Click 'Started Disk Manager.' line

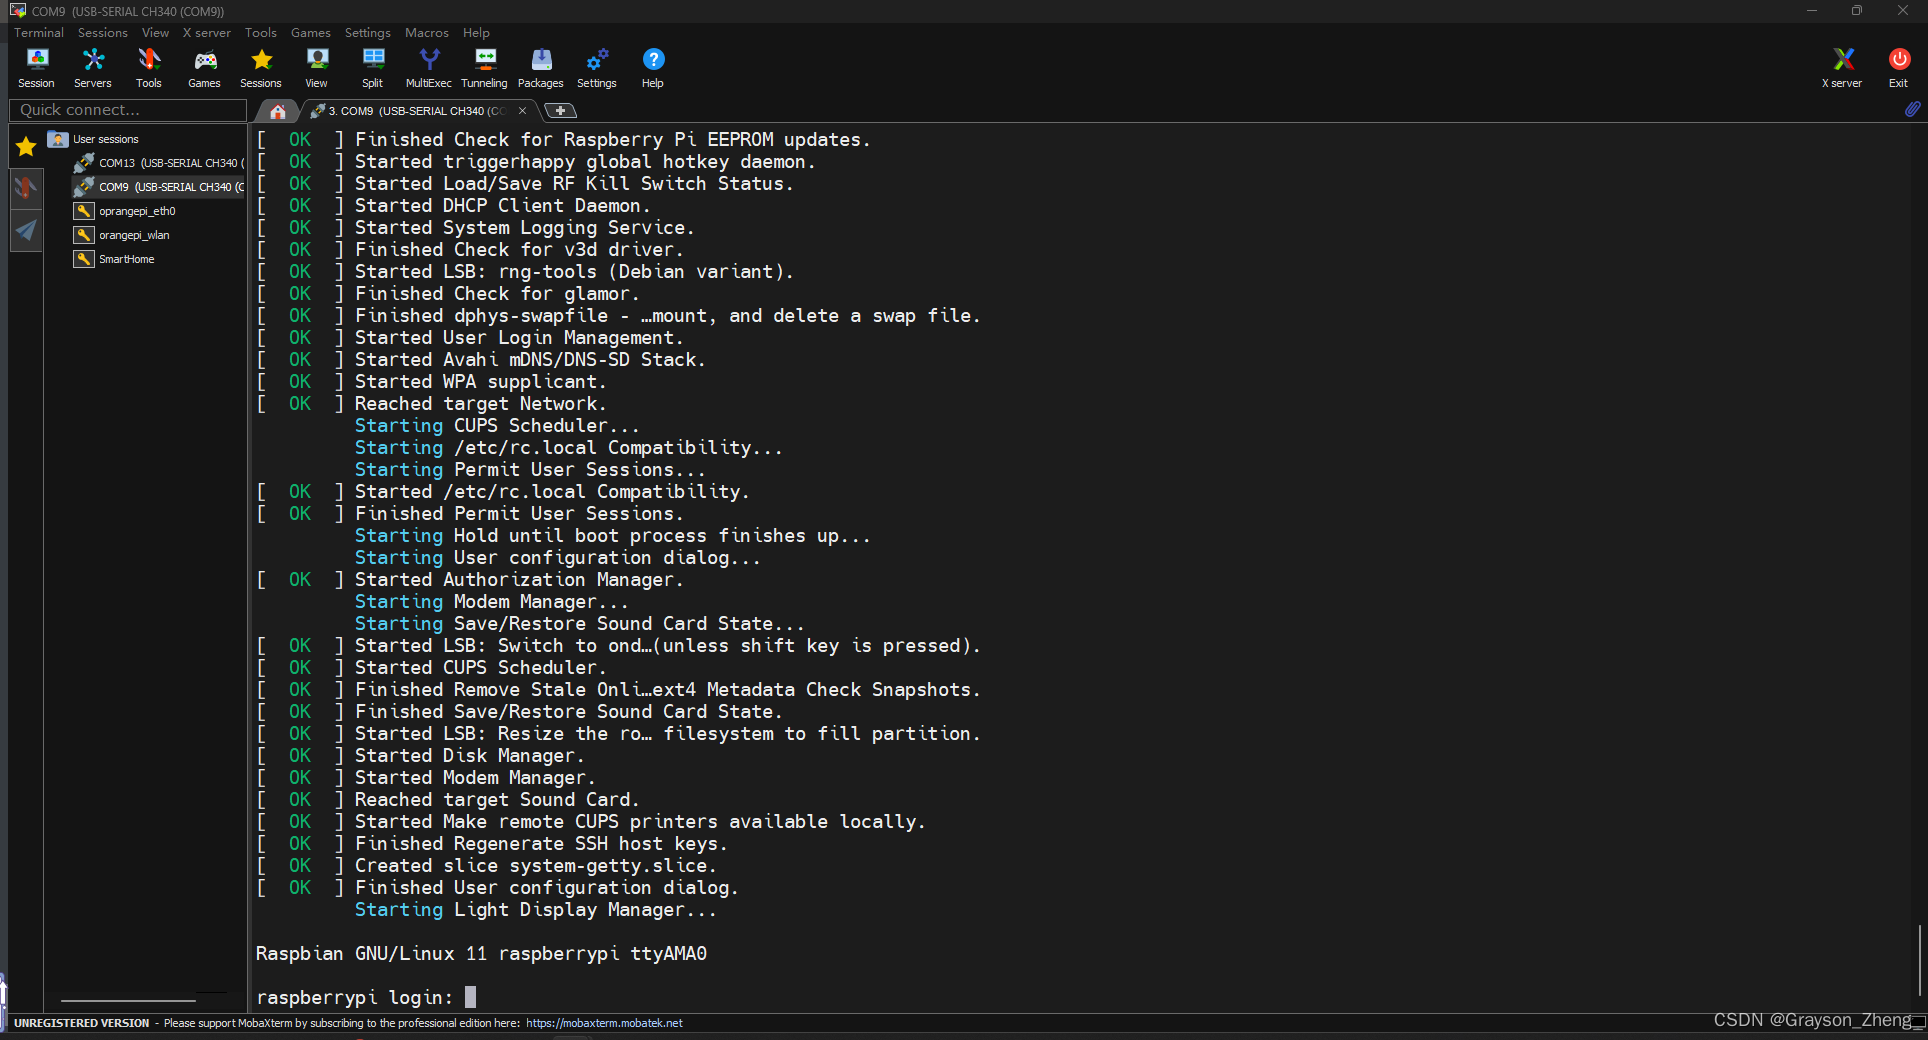(470, 756)
